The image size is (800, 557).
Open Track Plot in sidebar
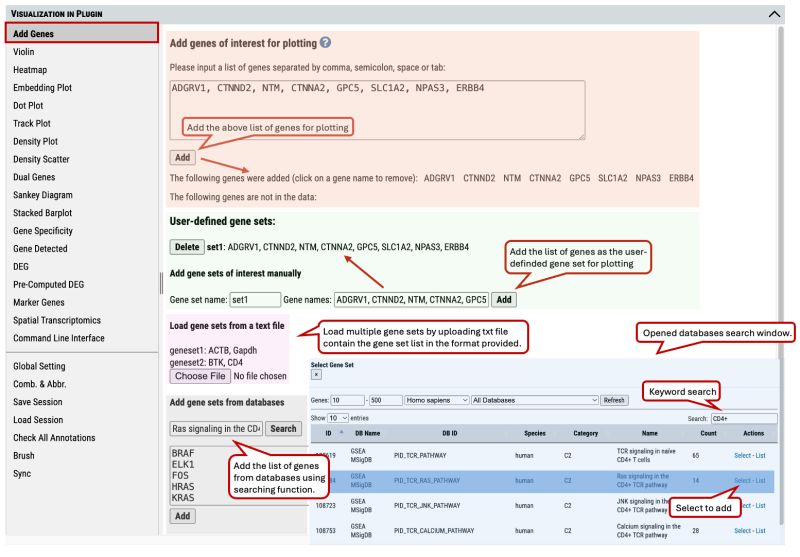coord(32,123)
